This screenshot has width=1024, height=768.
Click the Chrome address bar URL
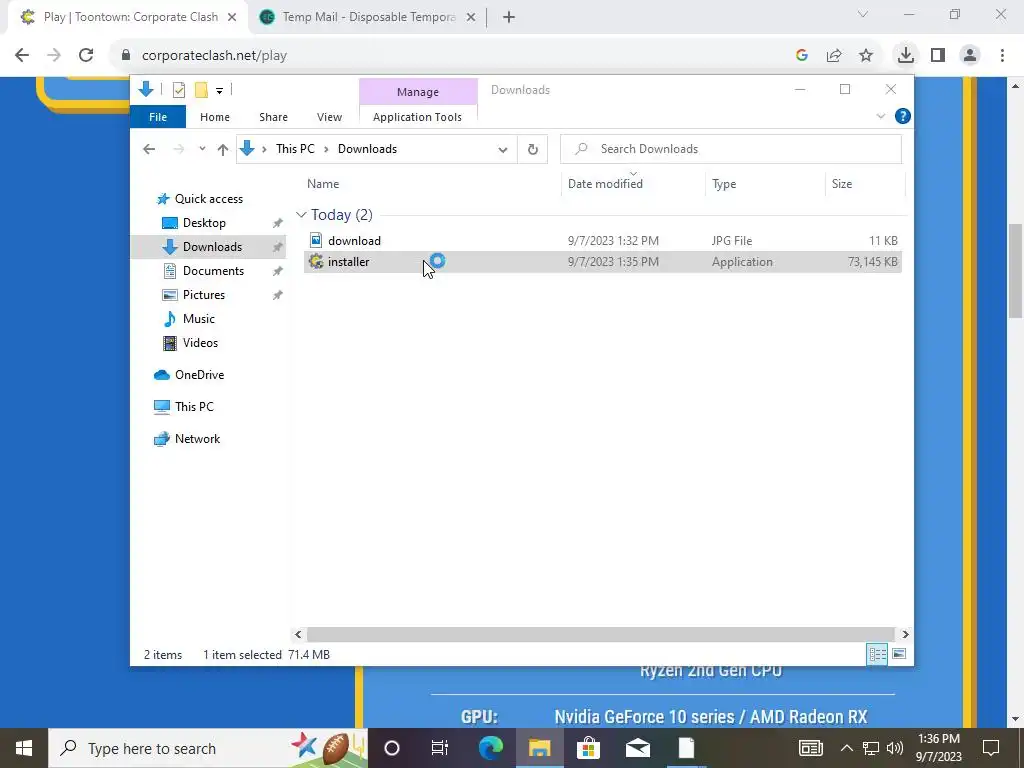pyautogui.click(x=214, y=56)
